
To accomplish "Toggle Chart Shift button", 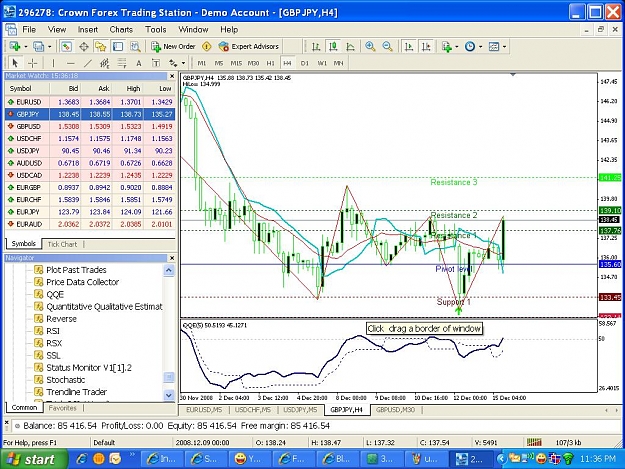I will pyautogui.click(x=426, y=47).
